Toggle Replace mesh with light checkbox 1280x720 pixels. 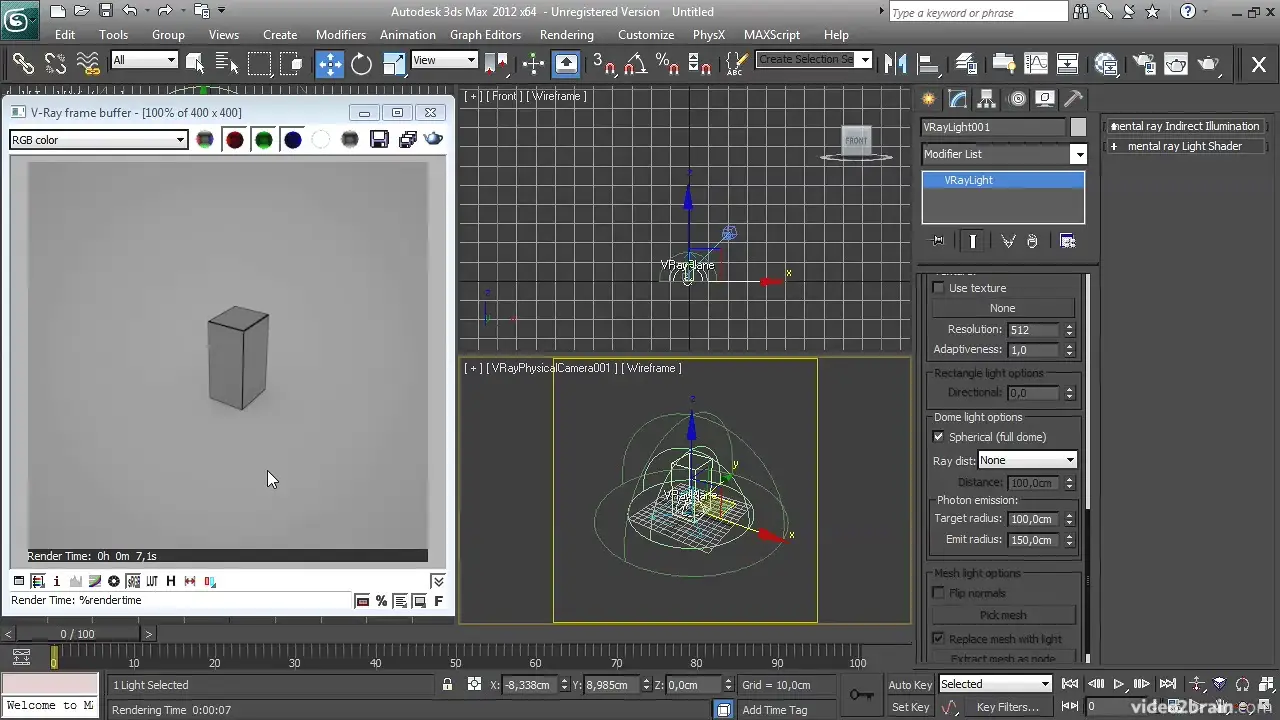(938, 639)
